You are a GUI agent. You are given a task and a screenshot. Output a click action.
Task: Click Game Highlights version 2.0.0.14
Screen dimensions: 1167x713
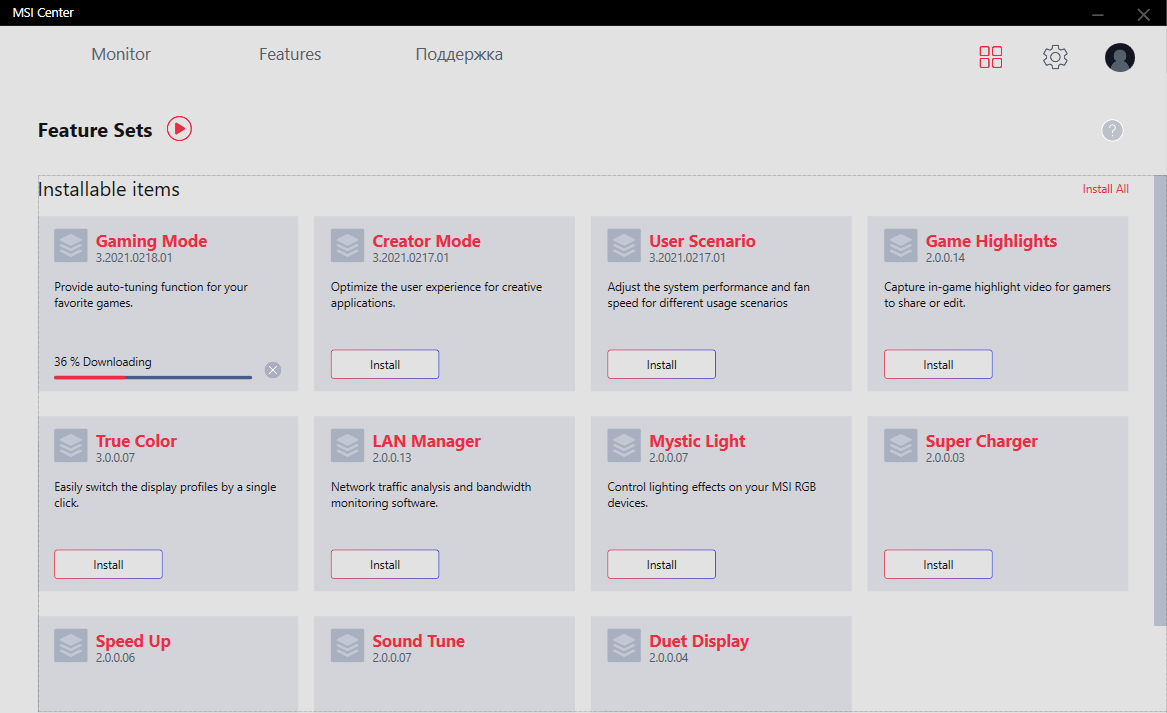click(945, 258)
